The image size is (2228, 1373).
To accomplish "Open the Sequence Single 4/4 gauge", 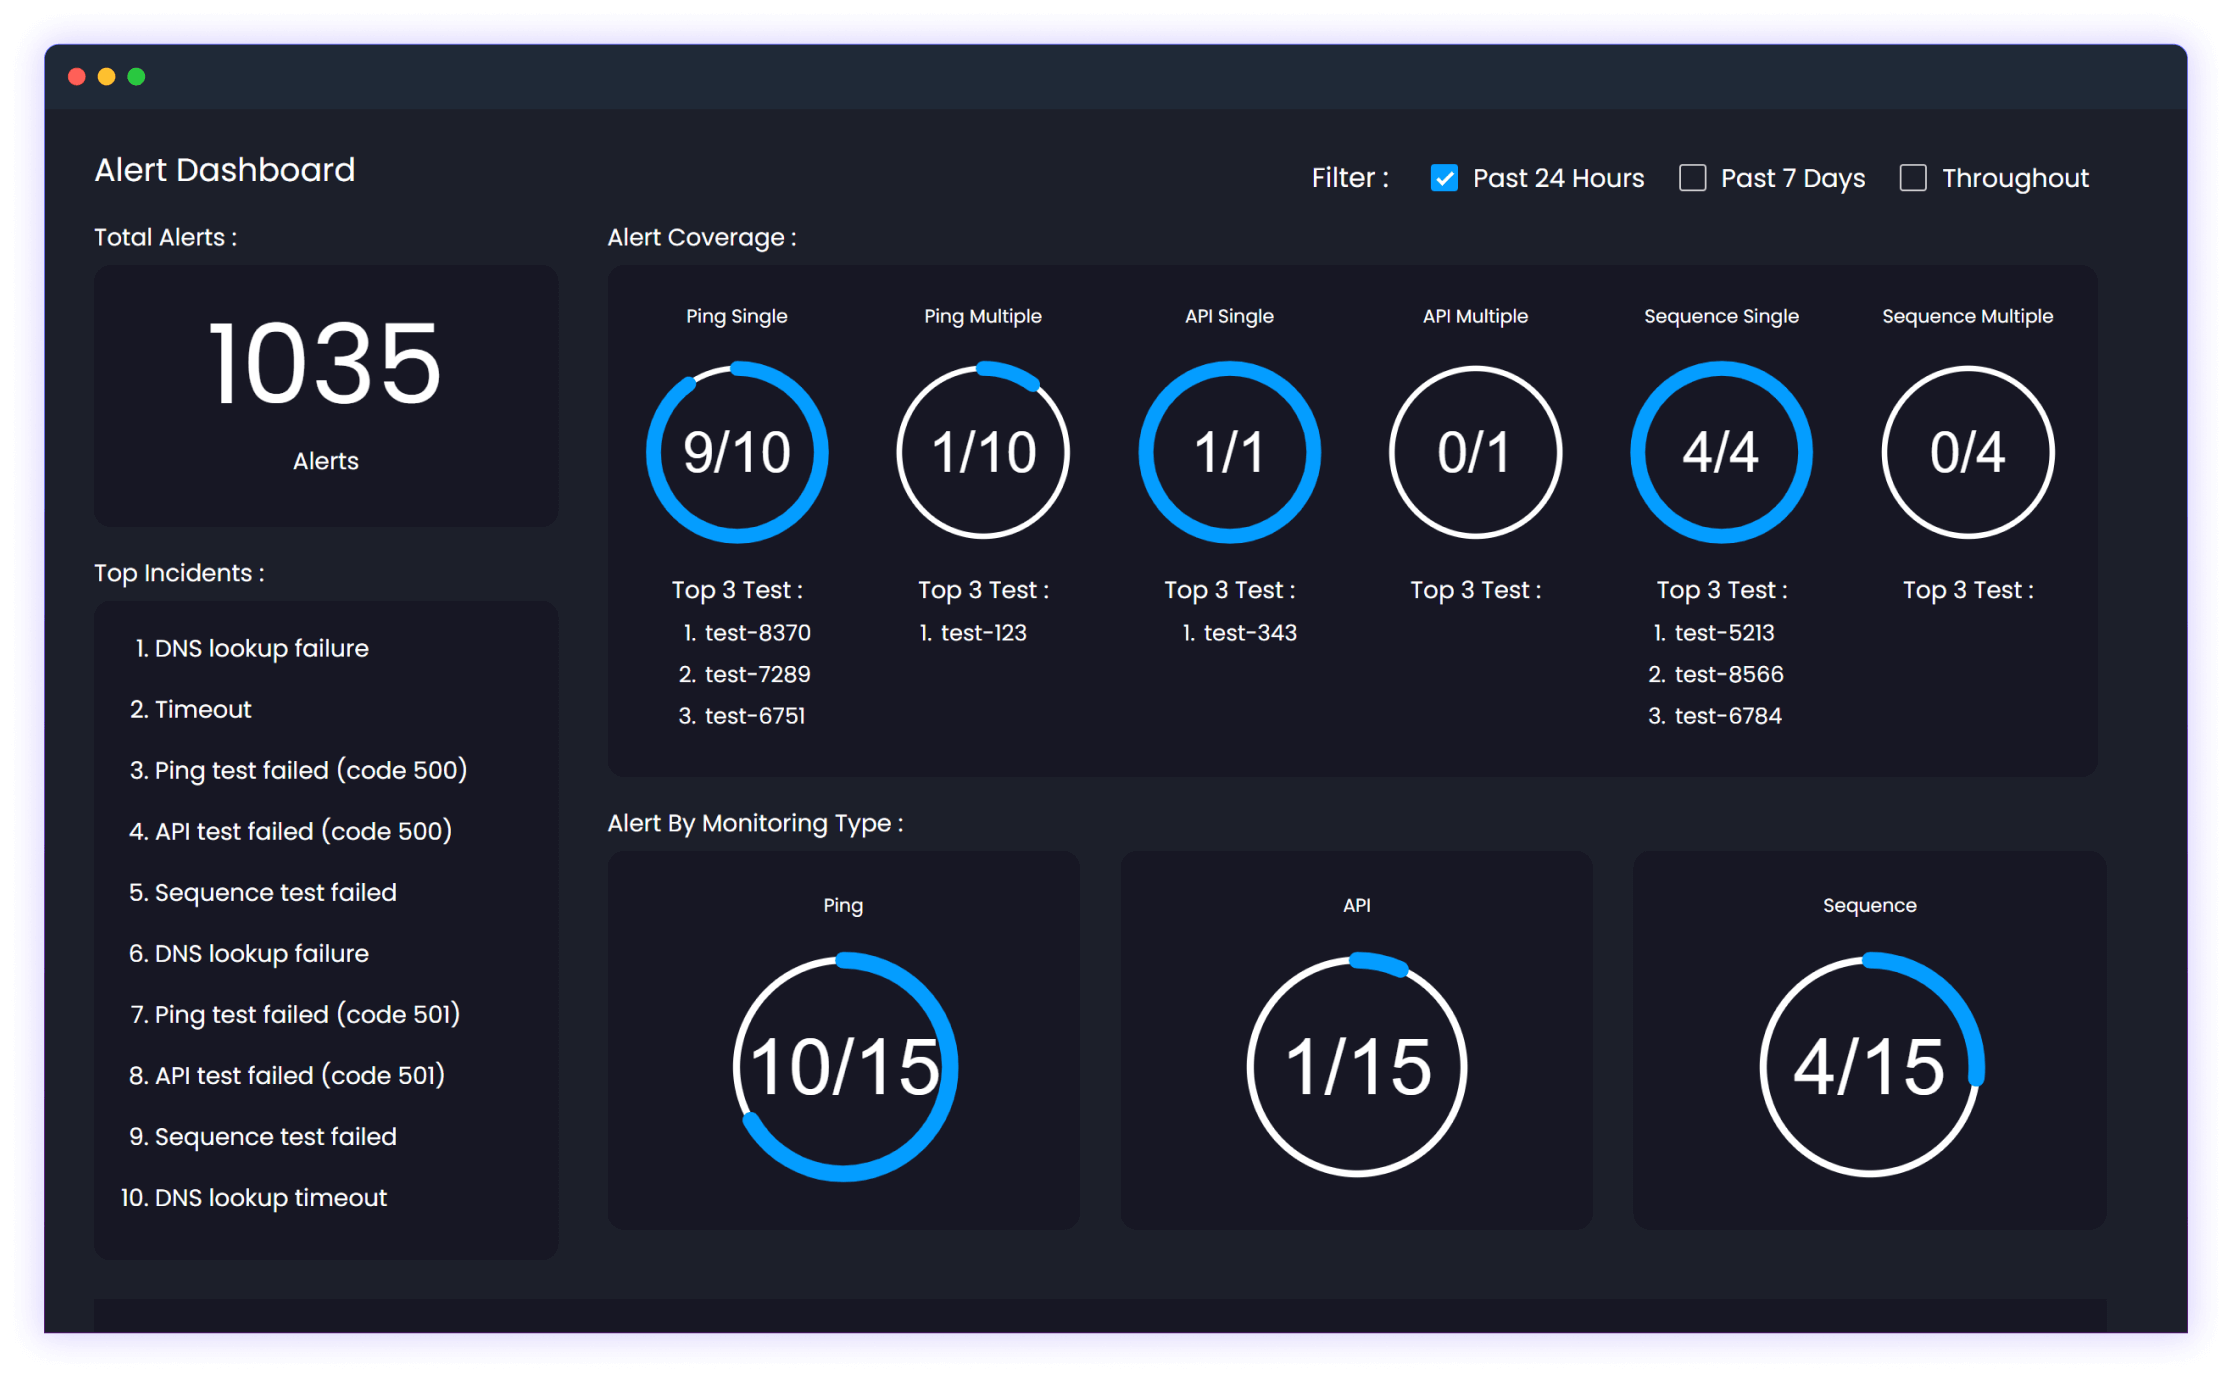I will pyautogui.click(x=1721, y=452).
